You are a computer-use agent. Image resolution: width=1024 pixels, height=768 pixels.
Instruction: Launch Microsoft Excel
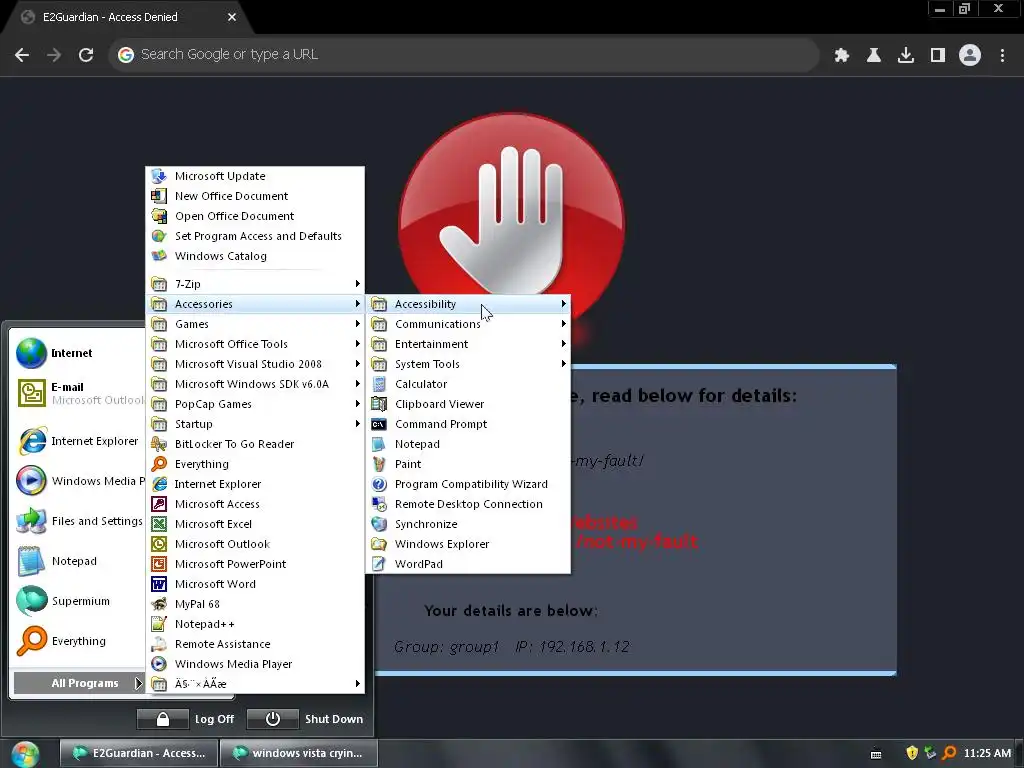coord(255,524)
